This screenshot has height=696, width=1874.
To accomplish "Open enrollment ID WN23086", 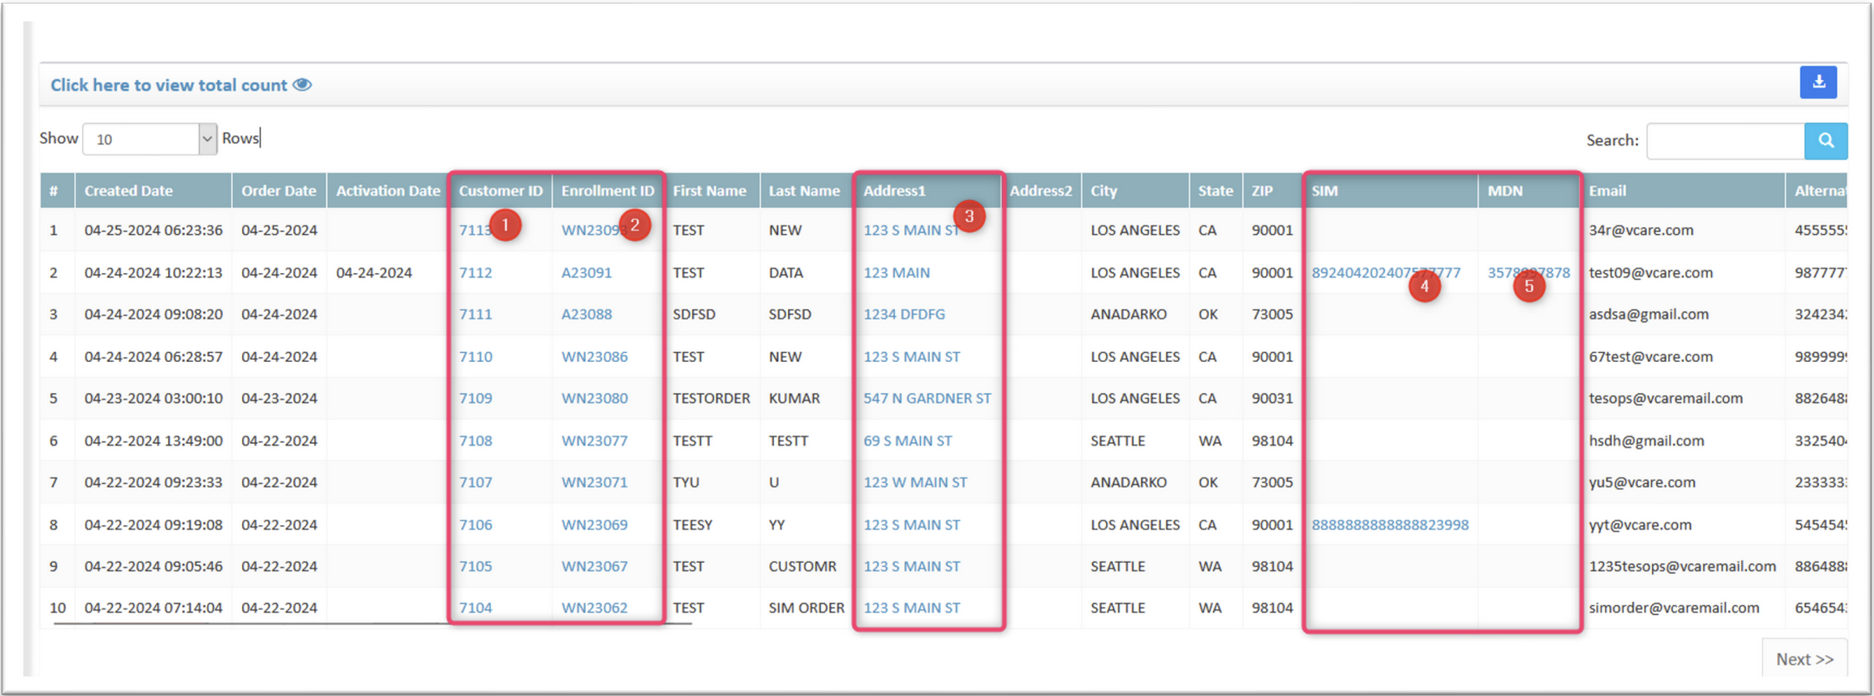I will [x=594, y=356].
